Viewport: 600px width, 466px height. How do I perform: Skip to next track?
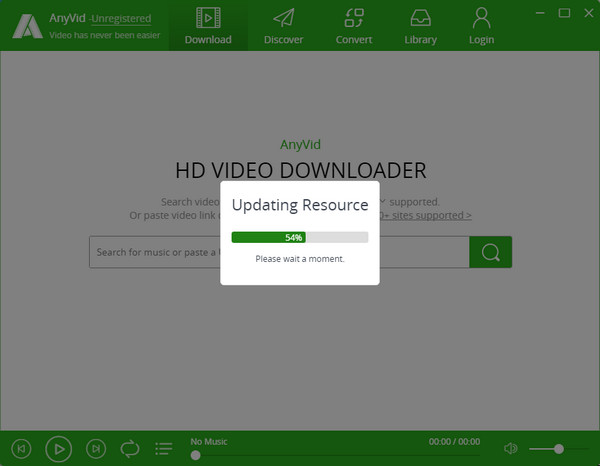click(96, 448)
